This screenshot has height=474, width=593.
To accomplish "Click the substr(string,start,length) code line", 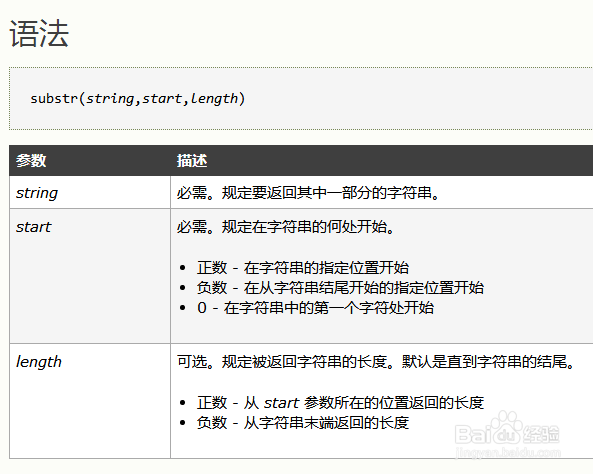I will 138,99.
